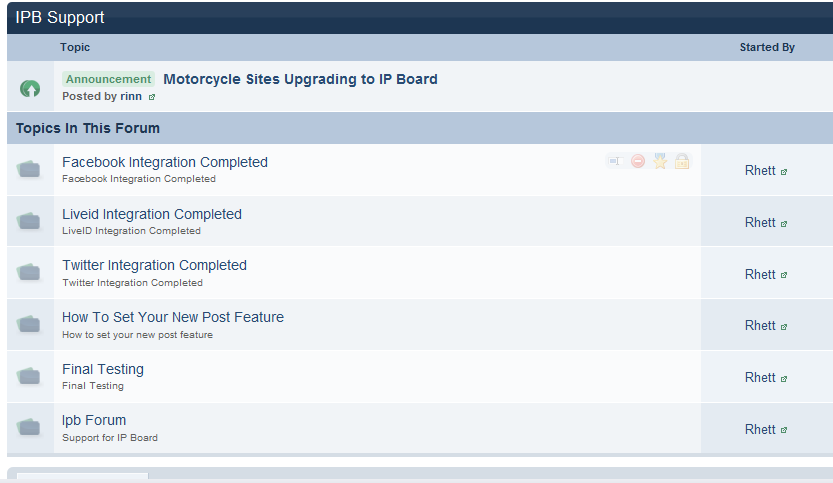The width and height of the screenshot is (833, 483).
Task: Click topic icon beside Facebook Integration Completed
Action: 29,170
